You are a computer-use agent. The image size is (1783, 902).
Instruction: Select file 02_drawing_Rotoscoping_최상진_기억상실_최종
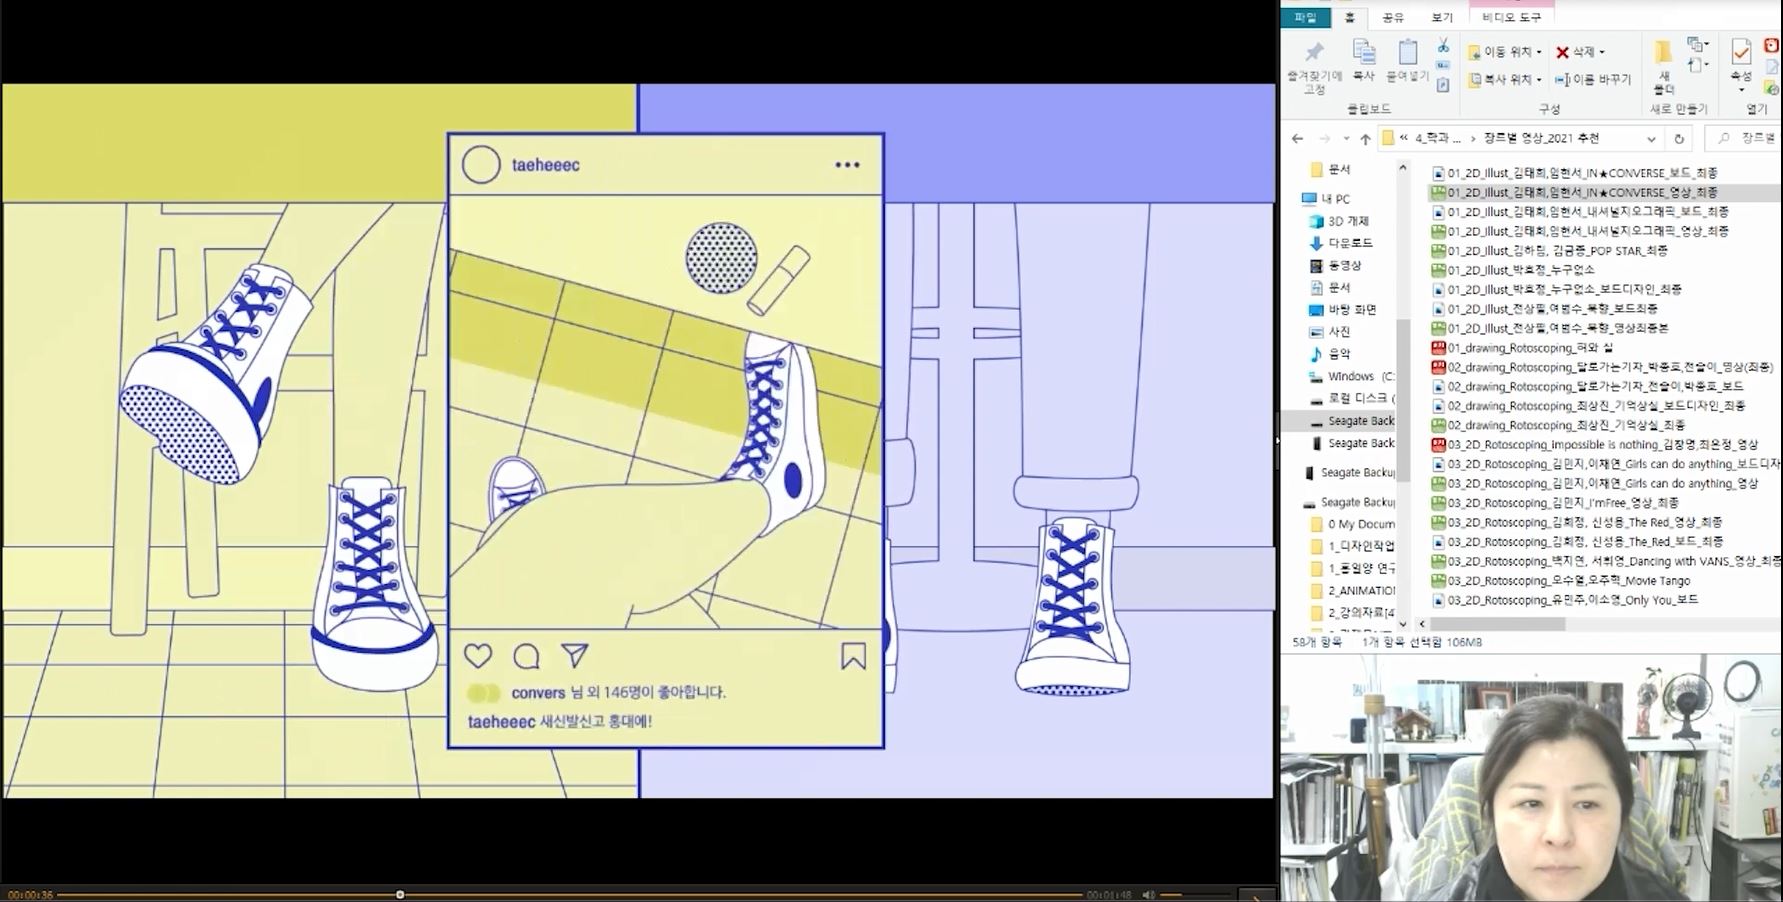[x=1557, y=425]
